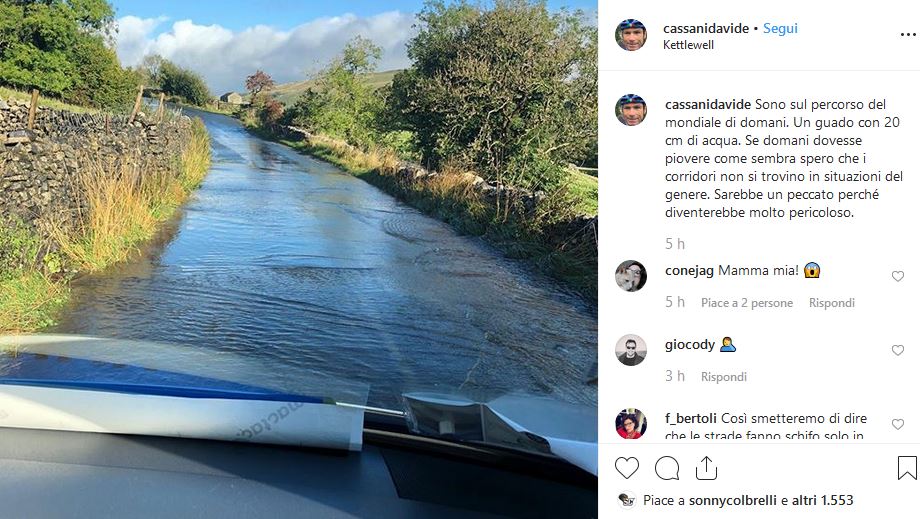Image resolution: width=920 pixels, height=519 pixels.
Task: Open the Kettlewell location link
Action: 688,45
